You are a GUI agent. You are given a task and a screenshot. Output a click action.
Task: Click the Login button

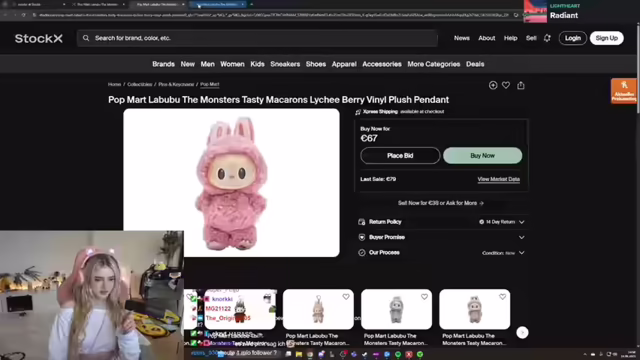coord(573,38)
